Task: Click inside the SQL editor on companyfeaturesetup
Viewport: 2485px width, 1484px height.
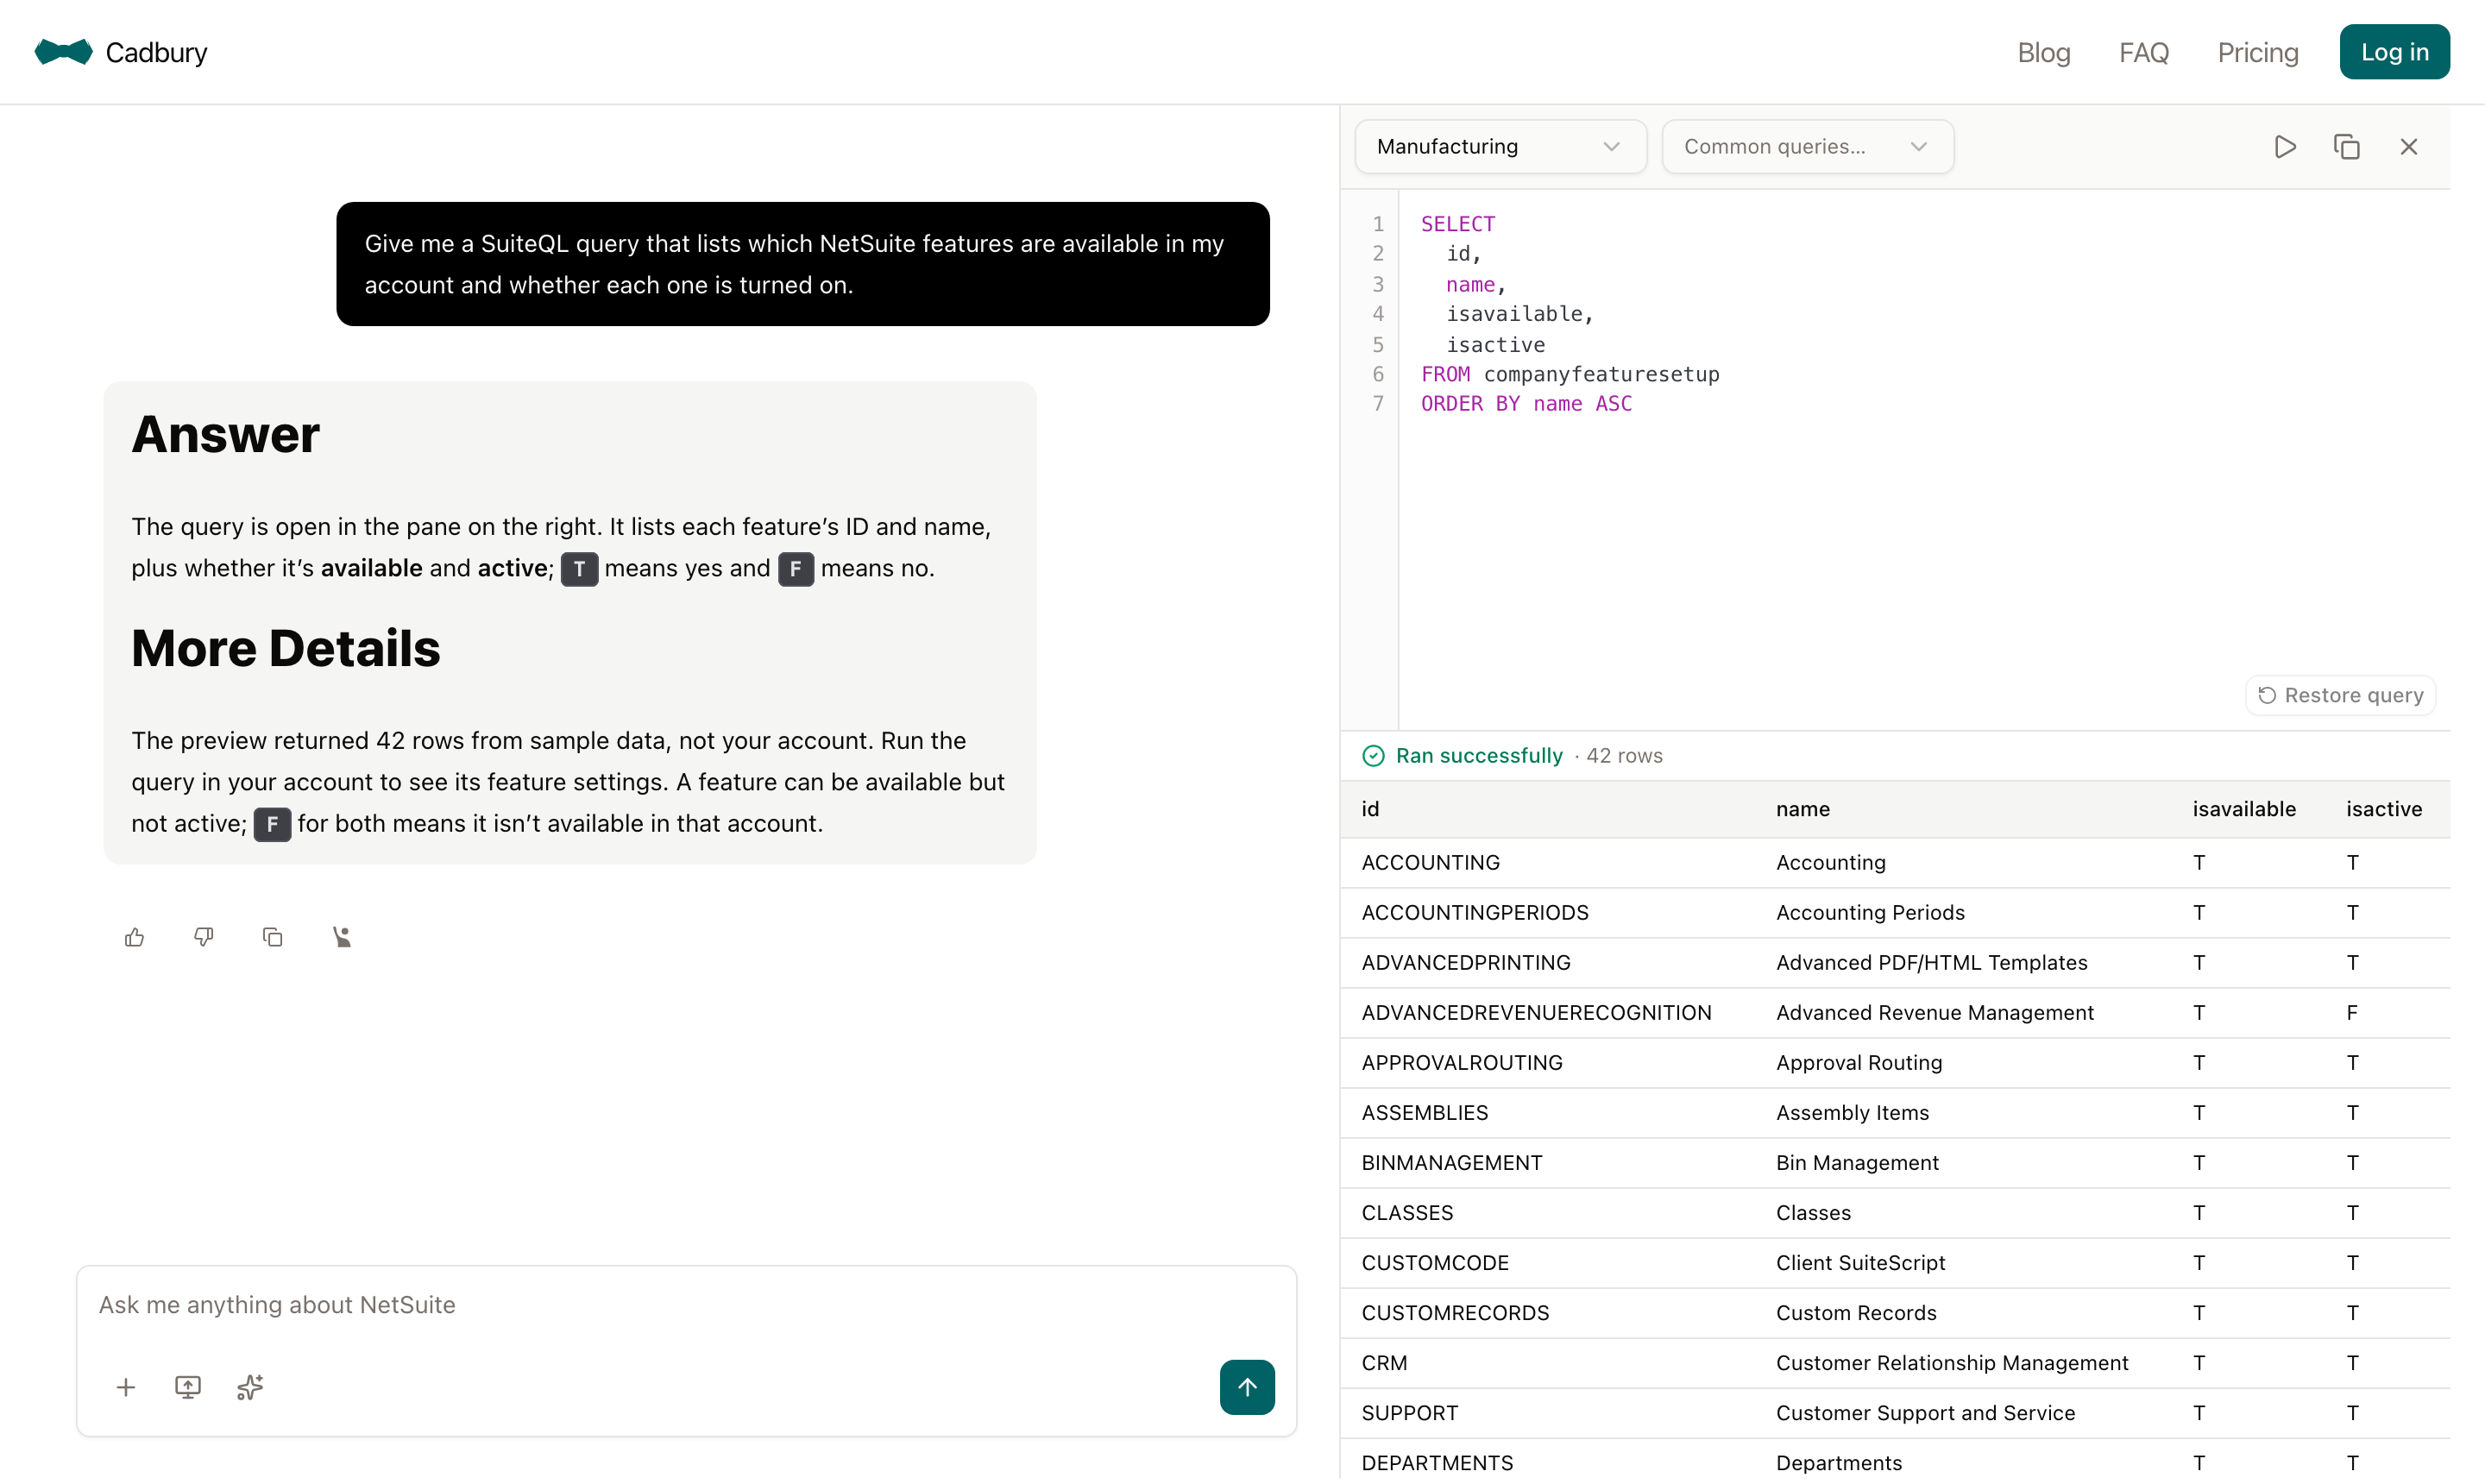Action: 1601,374
